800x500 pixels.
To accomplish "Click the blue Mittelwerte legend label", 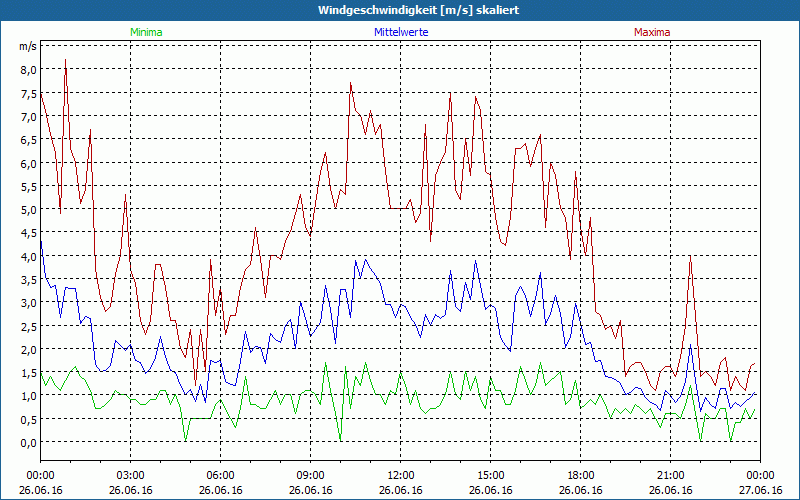I will tap(401, 32).
